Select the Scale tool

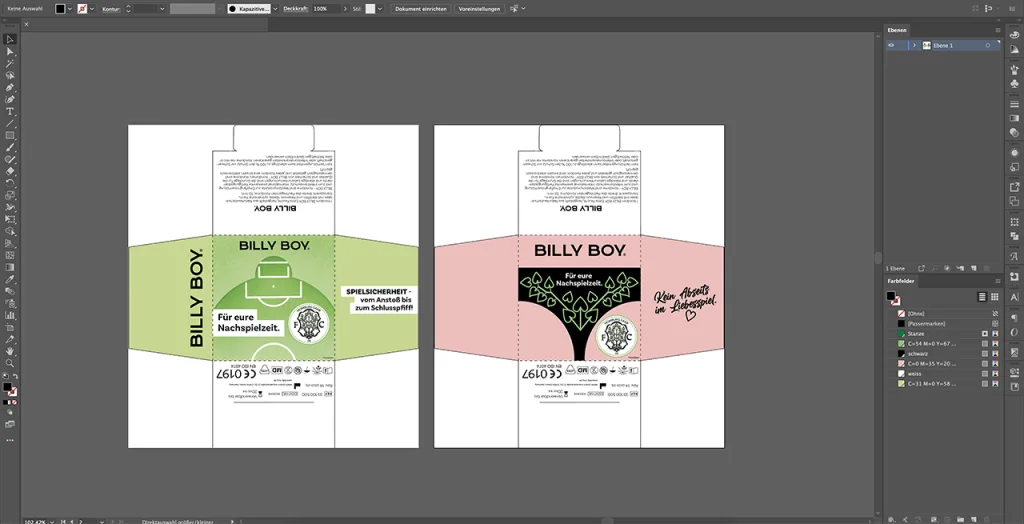pos(10,195)
